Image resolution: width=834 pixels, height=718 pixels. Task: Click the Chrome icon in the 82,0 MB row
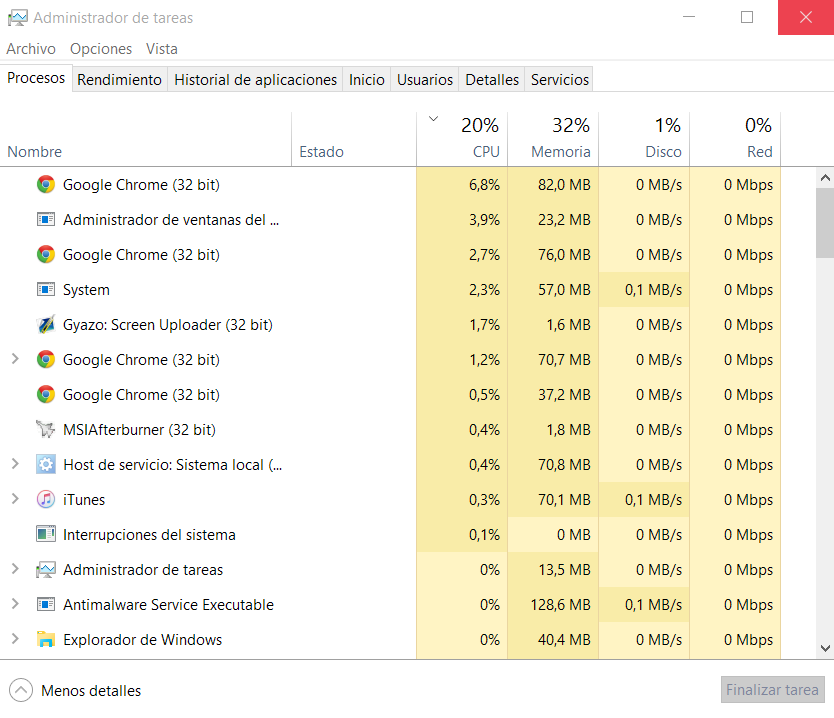pyautogui.click(x=46, y=185)
